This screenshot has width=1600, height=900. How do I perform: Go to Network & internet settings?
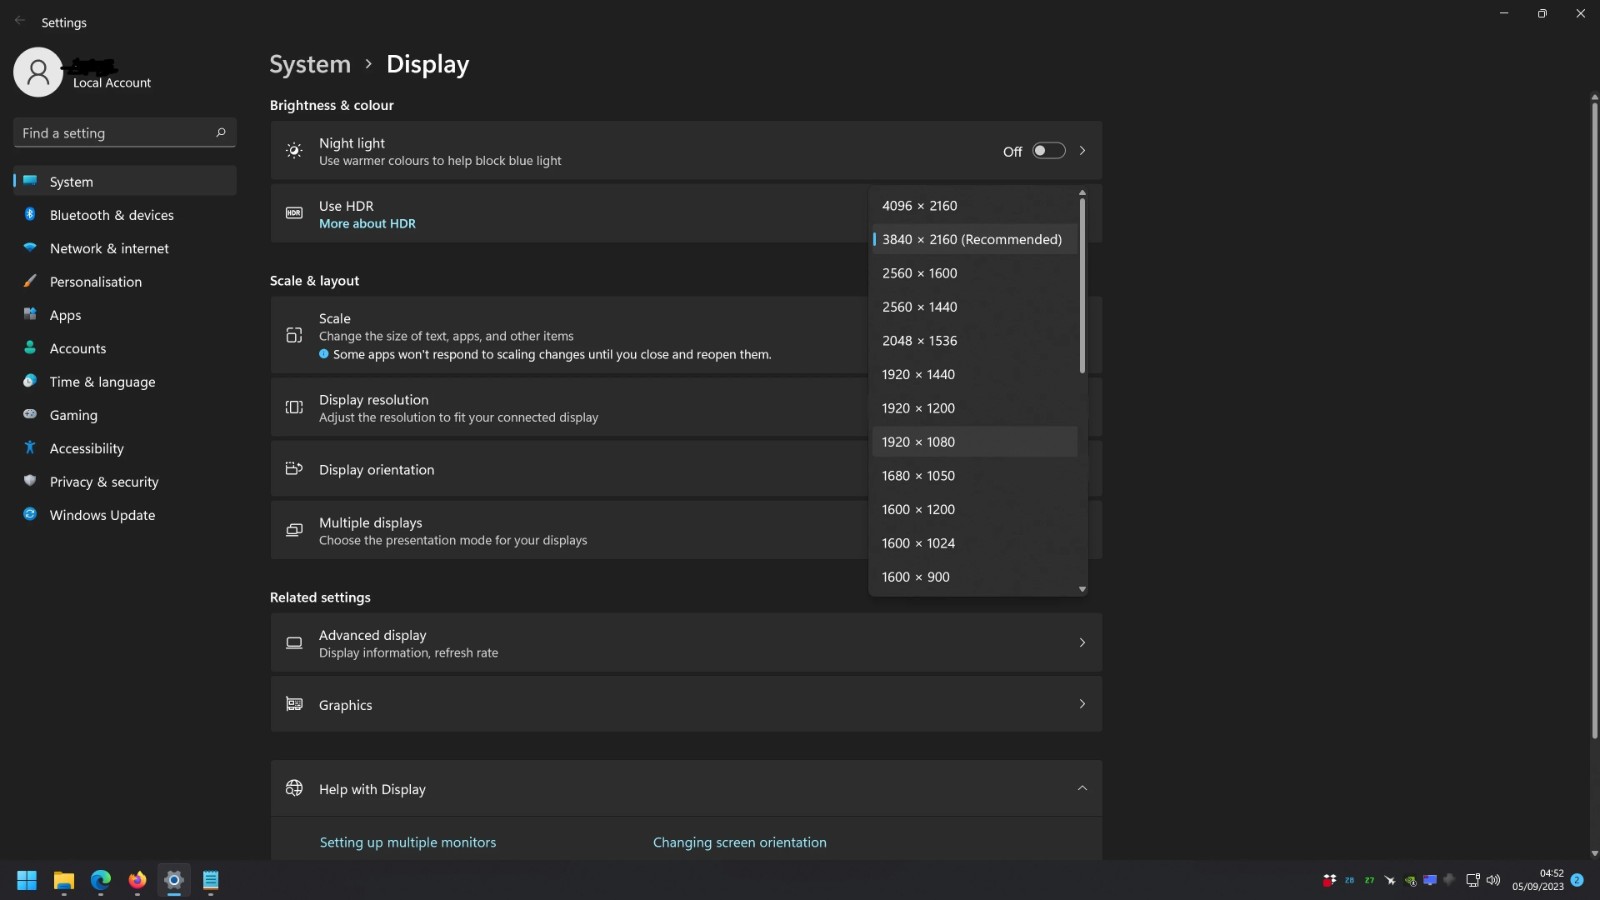click(x=125, y=248)
